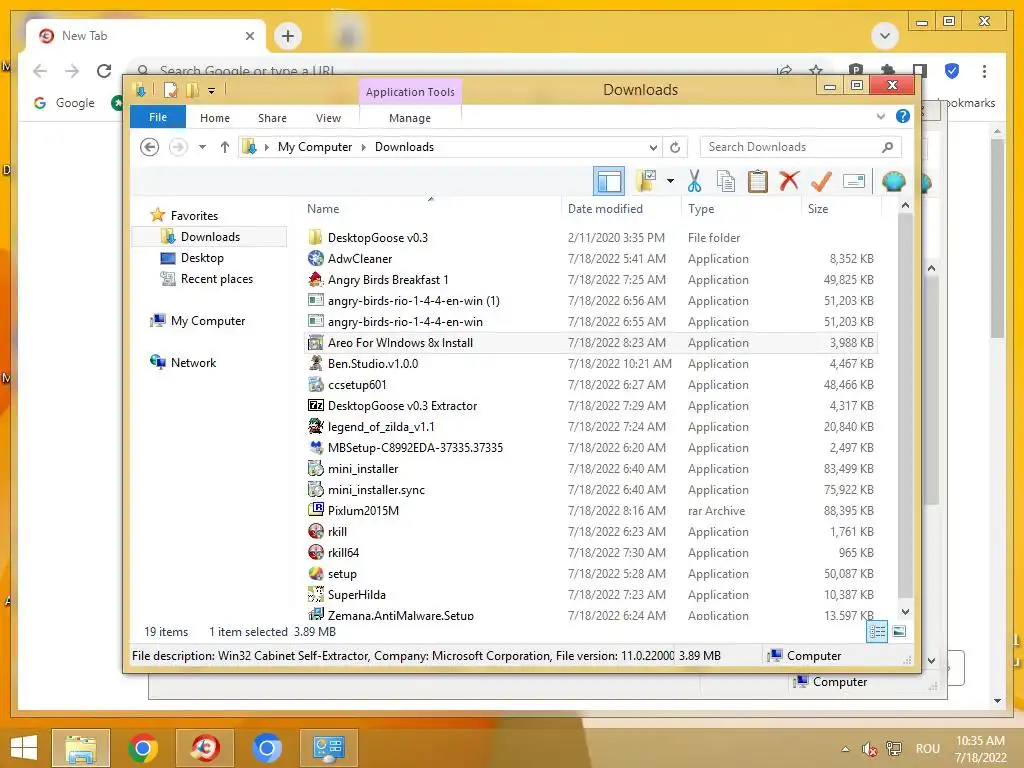The image size is (1024, 768).
Task: Click the blue Help question mark
Action: (x=903, y=116)
